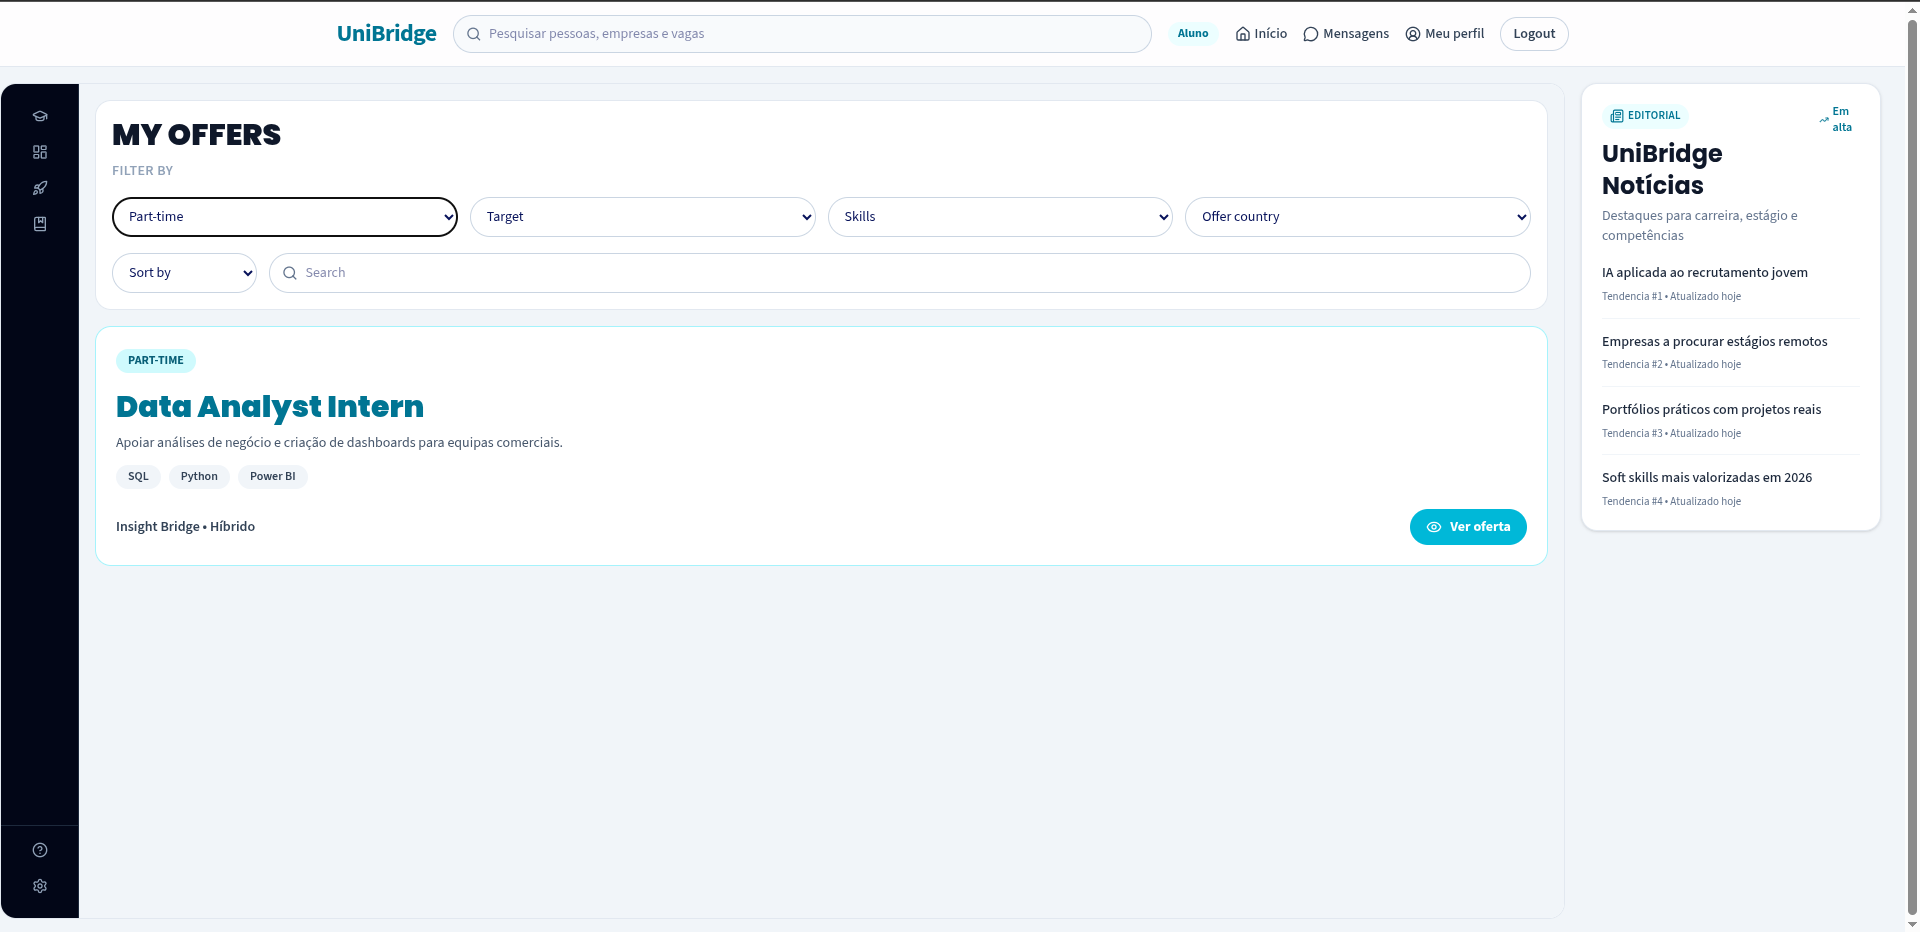The image size is (1920, 932).
Task: Open Meu perfil in the top navigation
Action: tap(1445, 34)
